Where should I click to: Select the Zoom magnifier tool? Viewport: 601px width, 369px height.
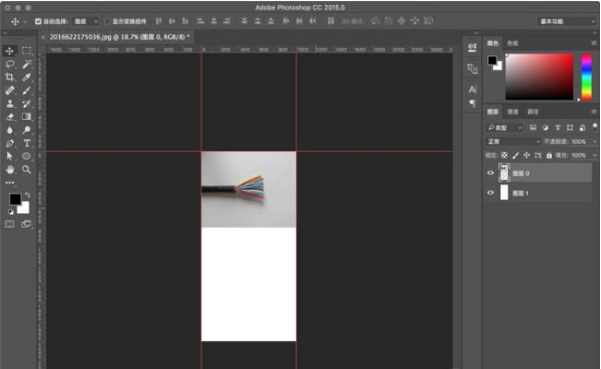(x=26, y=169)
